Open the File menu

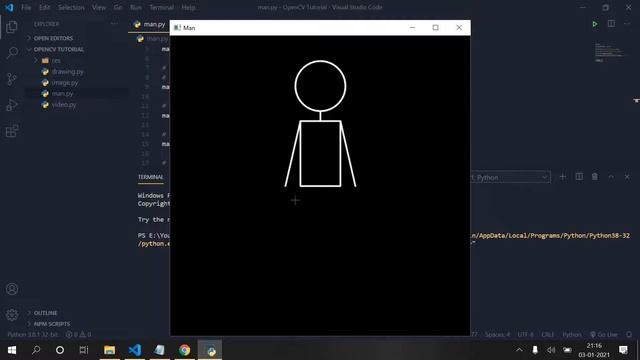tap(26, 7)
